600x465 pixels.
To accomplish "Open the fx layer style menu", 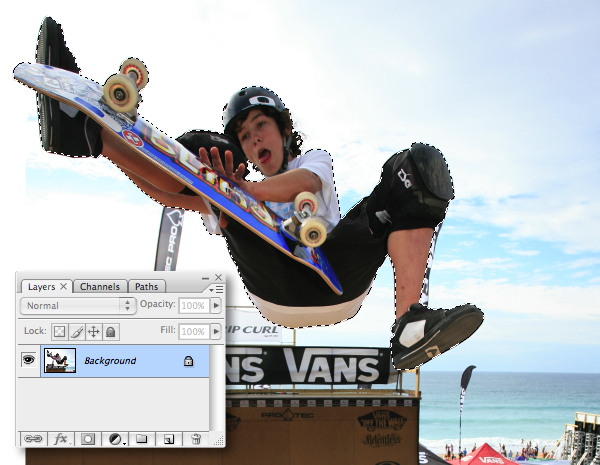I will (60, 439).
